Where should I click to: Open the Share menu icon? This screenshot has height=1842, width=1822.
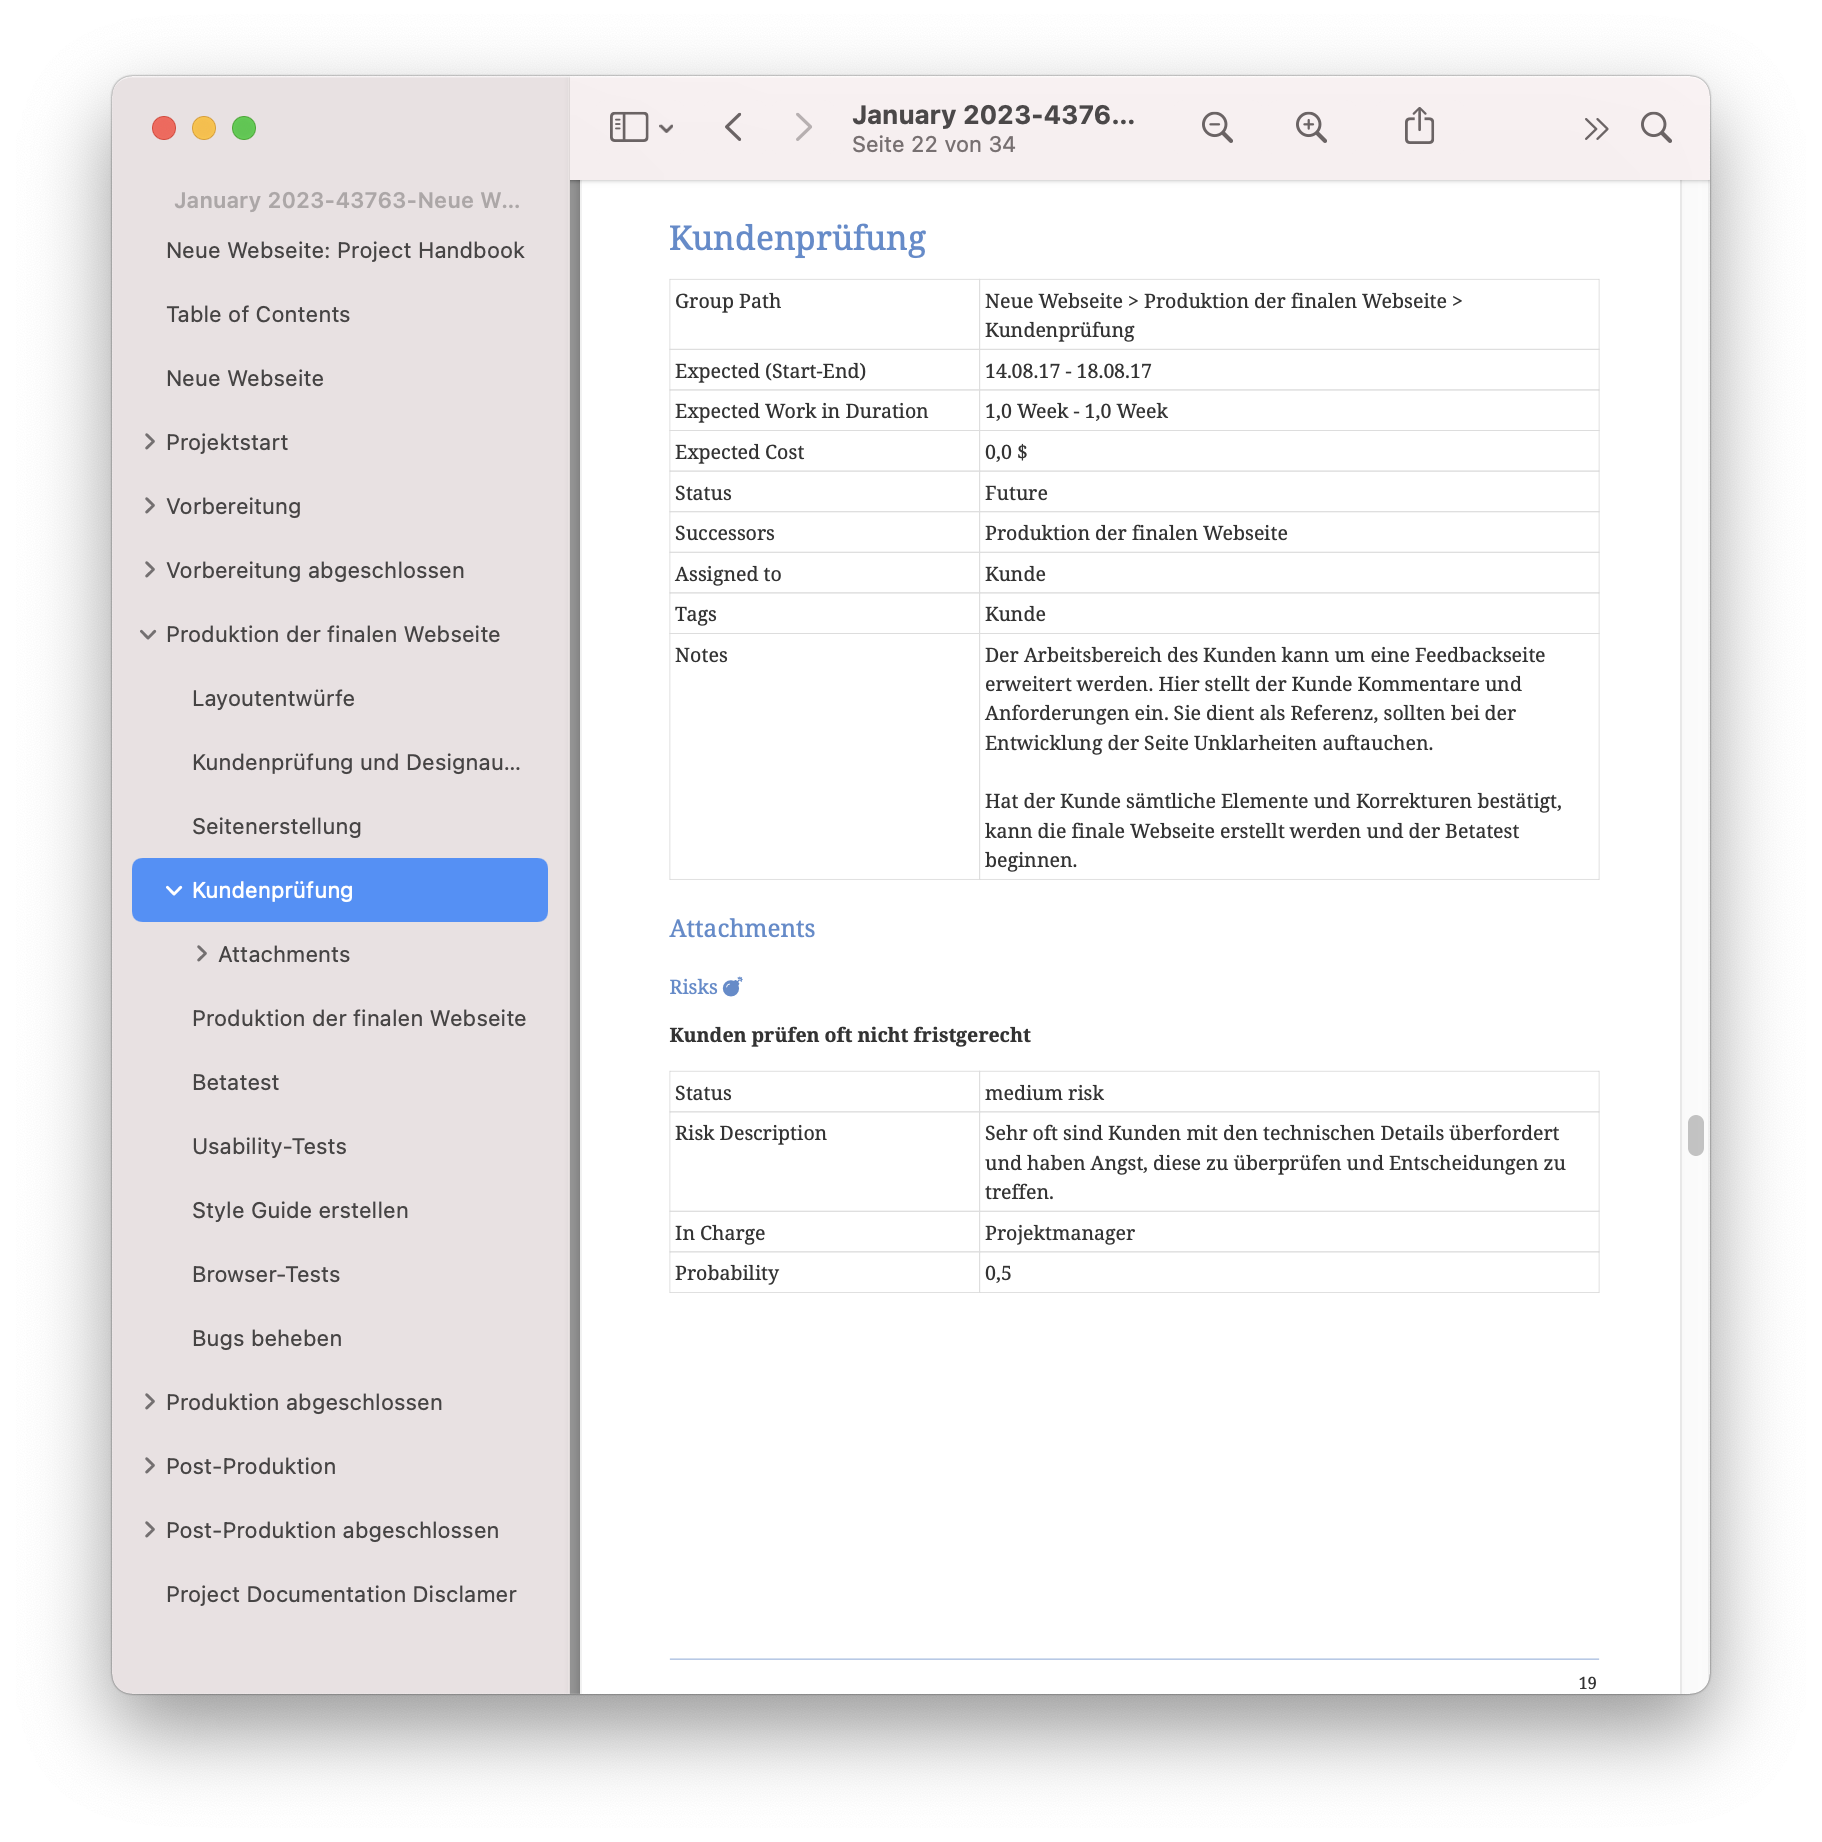pyautogui.click(x=1419, y=127)
